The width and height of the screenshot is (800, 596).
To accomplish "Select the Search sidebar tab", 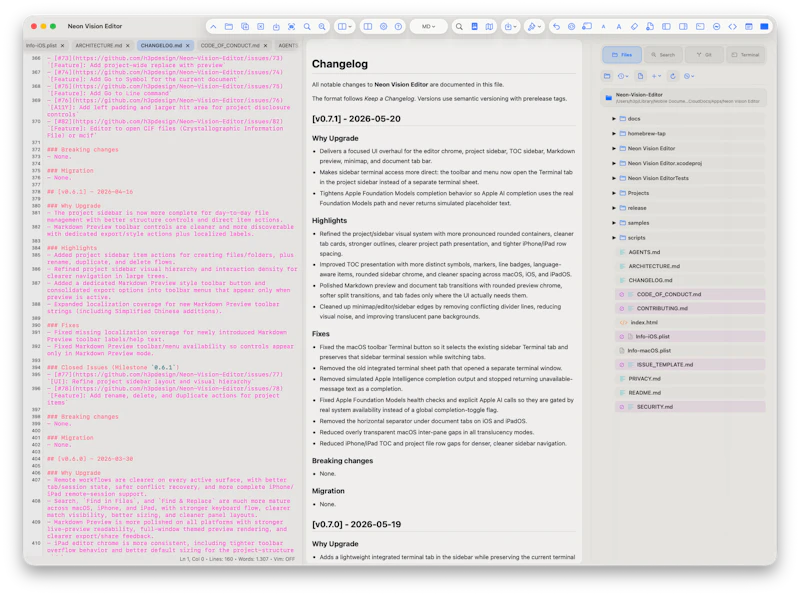I will click(x=663, y=55).
